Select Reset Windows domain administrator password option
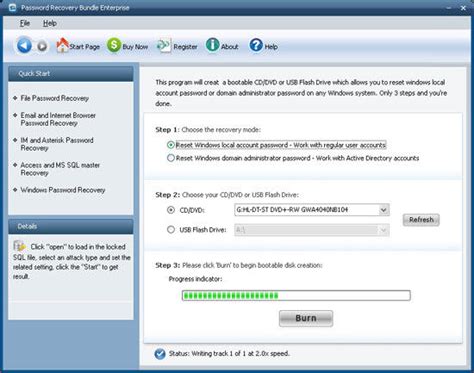474x373 pixels. [x=293, y=158]
